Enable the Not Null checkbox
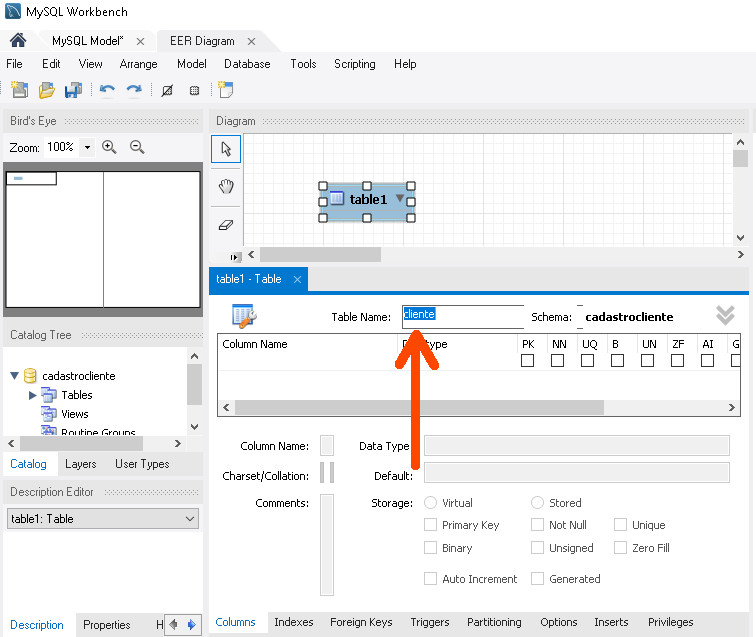 click(x=537, y=525)
